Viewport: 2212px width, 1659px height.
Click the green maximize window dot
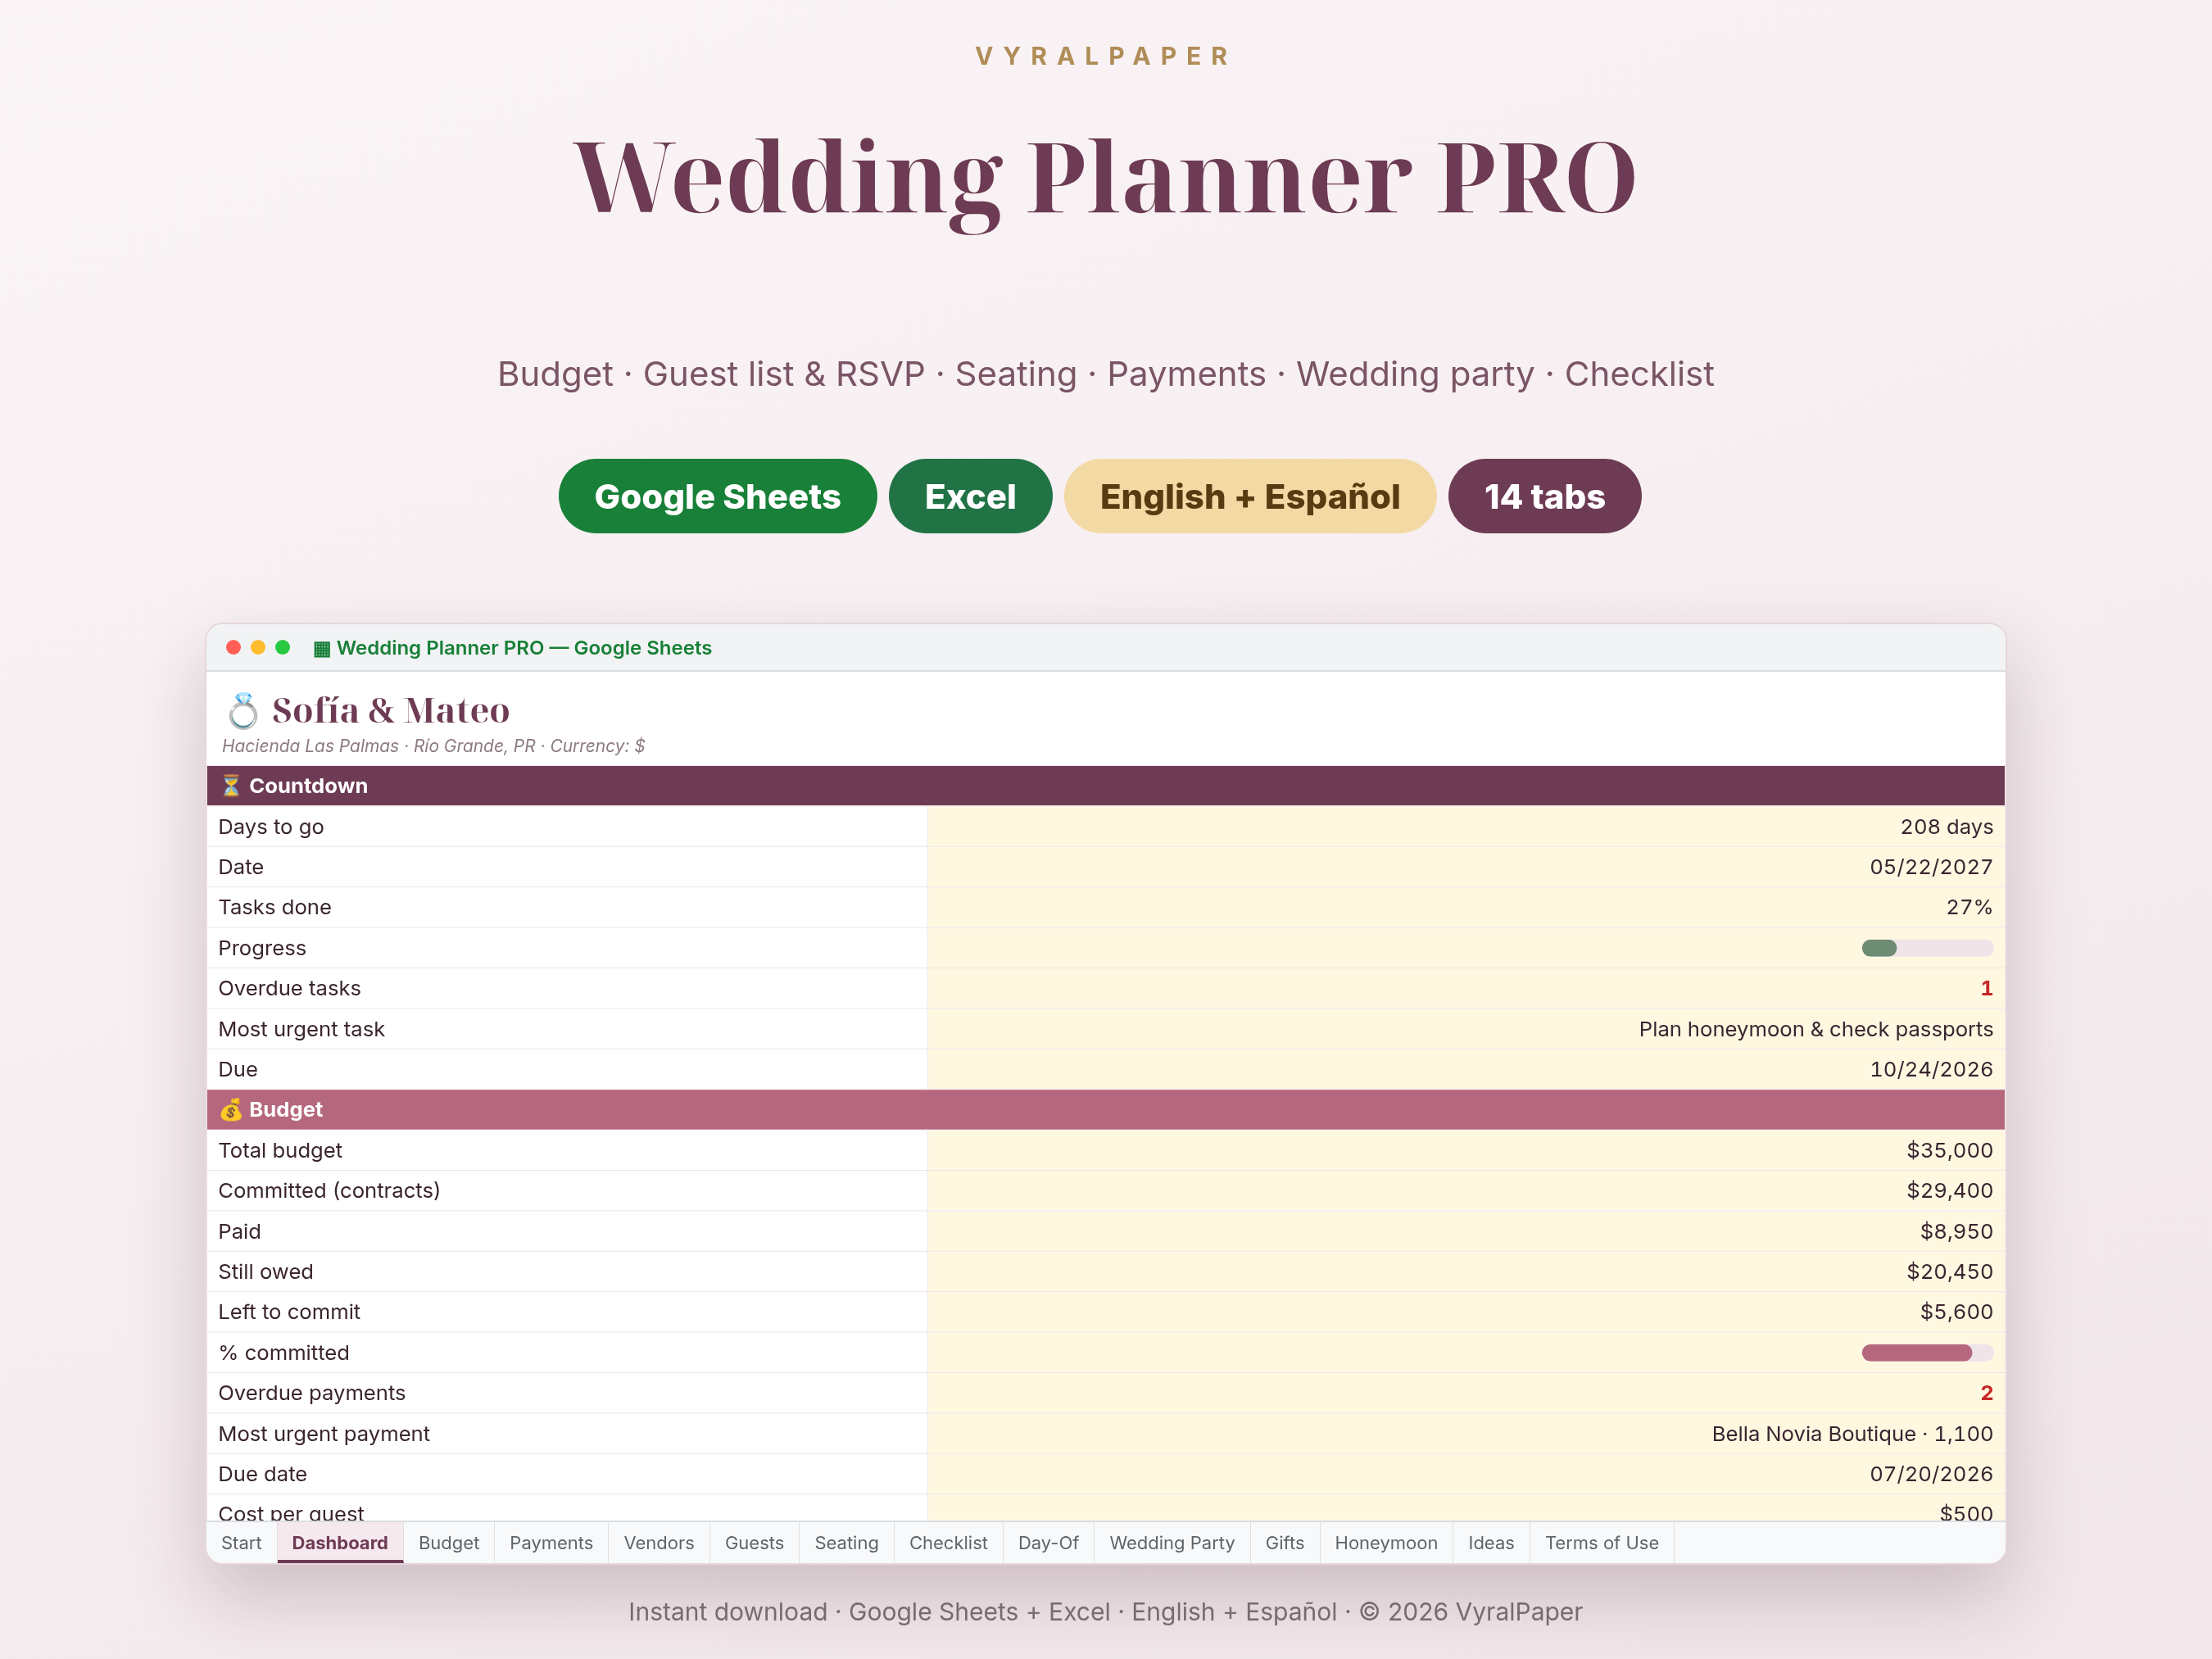(x=283, y=648)
